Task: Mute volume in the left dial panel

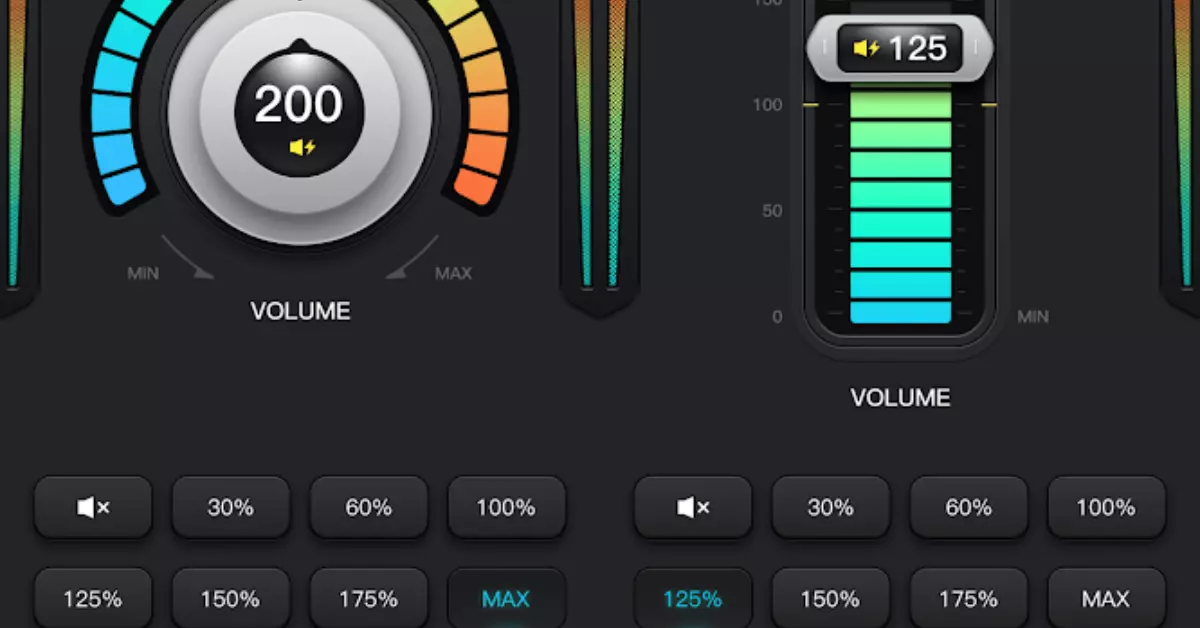Action: pyautogui.click(x=93, y=507)
